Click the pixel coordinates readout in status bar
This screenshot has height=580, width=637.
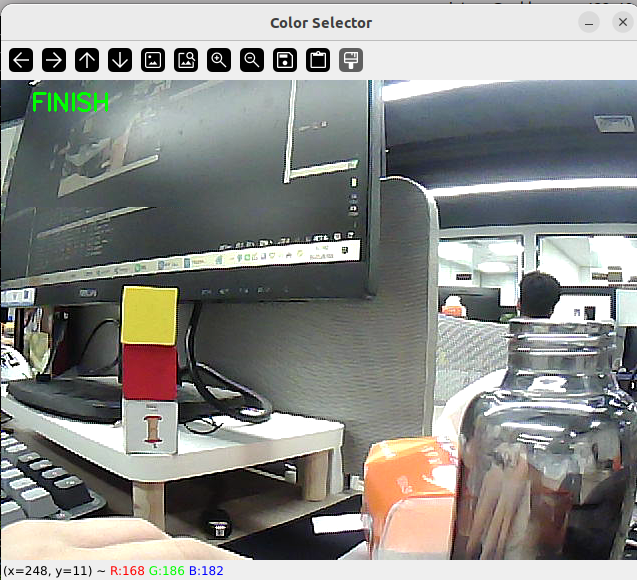[48, 571]
